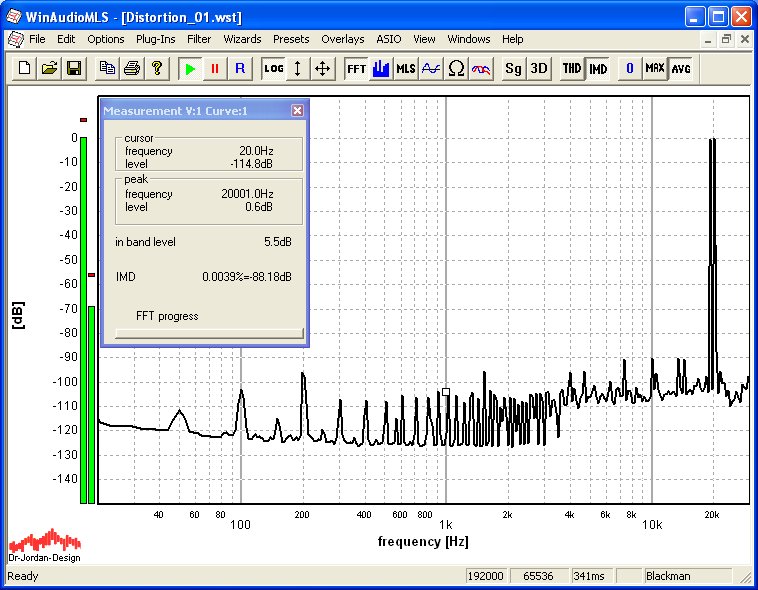The image size is (758, 590).
Task: Restore the inner document window
Action: click(726, 40)
